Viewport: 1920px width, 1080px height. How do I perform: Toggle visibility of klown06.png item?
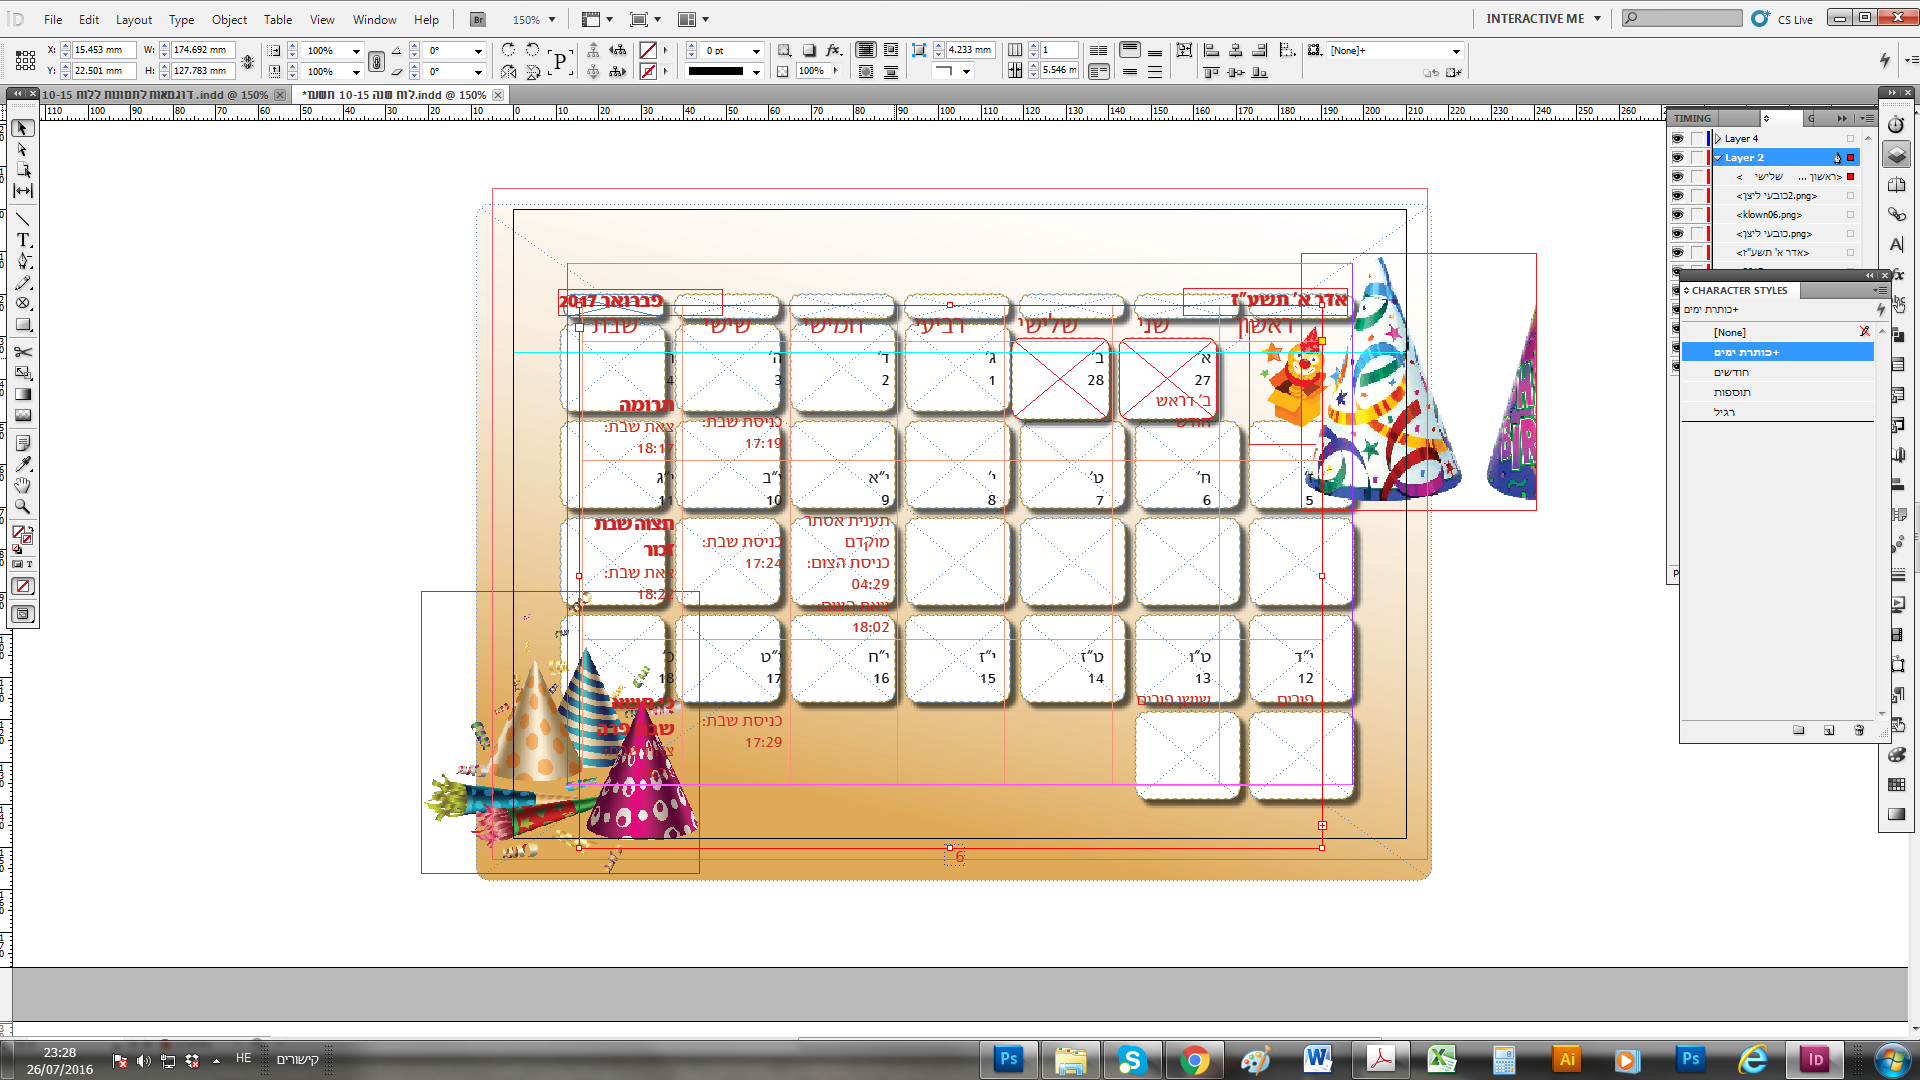1677,215
